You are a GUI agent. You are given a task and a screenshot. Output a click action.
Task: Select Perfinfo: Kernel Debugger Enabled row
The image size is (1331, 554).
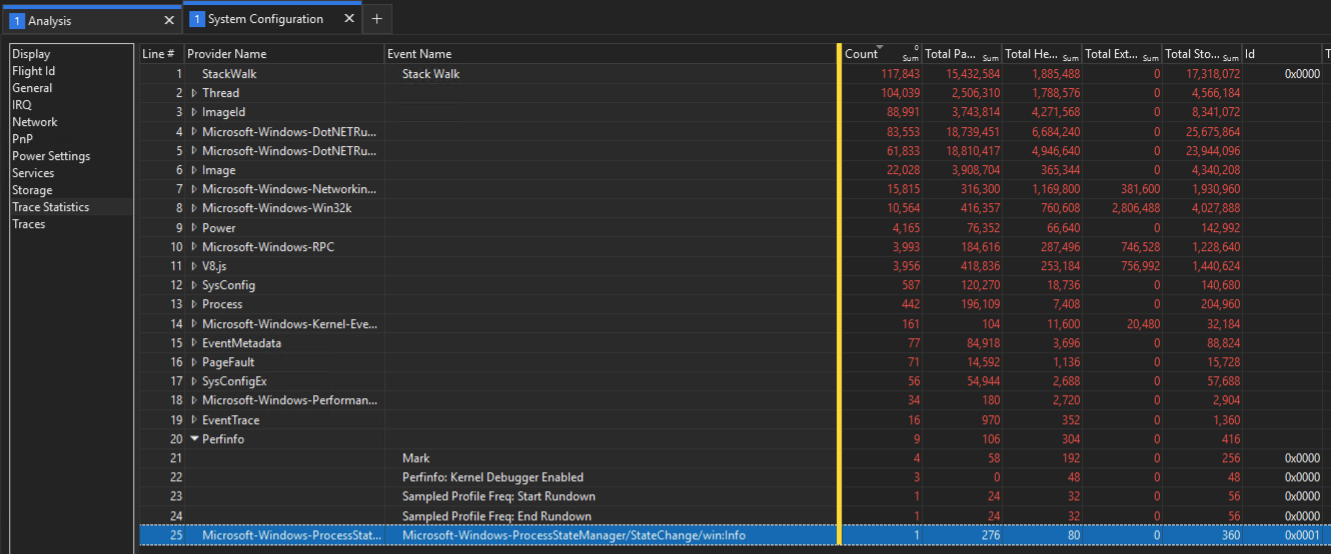pos(493,478)
